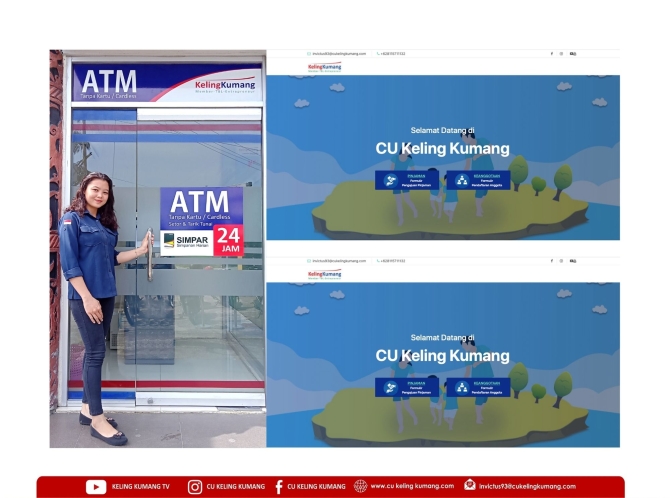Click Instagram icon in lower website header

561,261
